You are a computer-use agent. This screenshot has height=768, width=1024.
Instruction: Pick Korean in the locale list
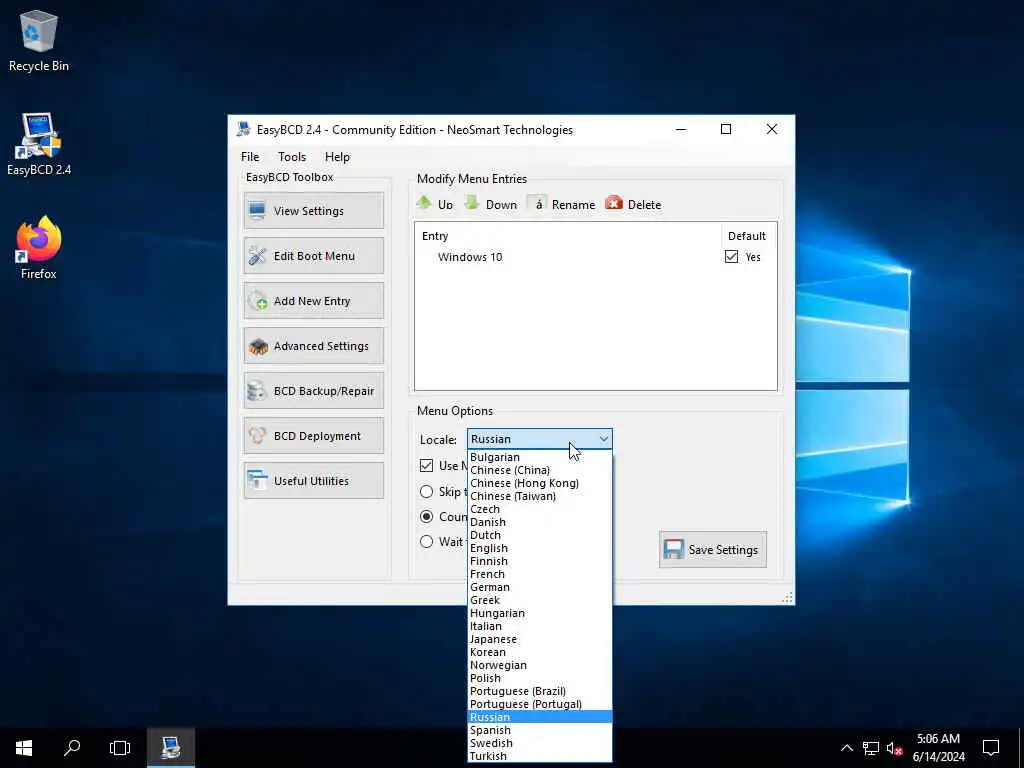pyautogui.click(x=540, y=652)
